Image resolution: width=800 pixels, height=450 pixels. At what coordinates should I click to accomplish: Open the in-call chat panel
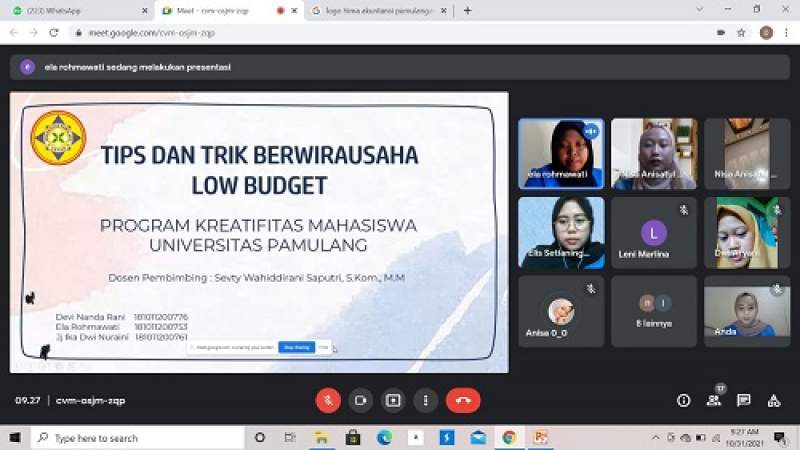(x=744, y=401)
